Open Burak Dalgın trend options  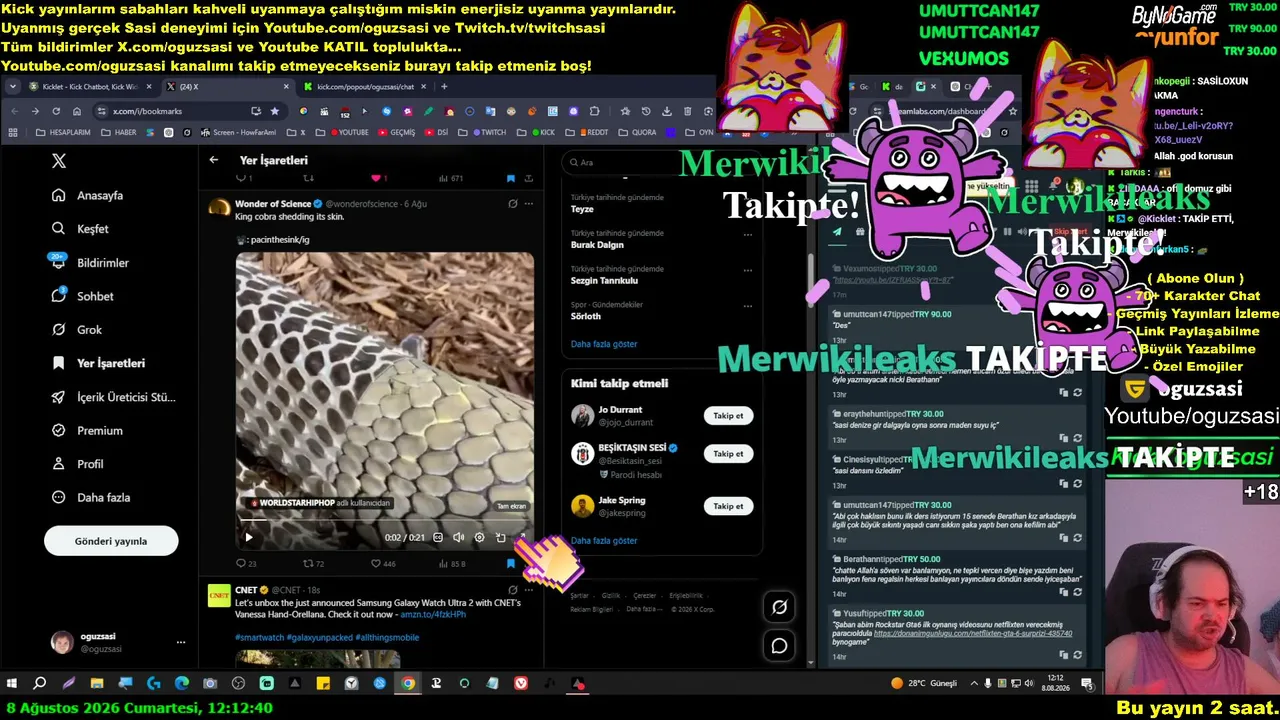747,235
